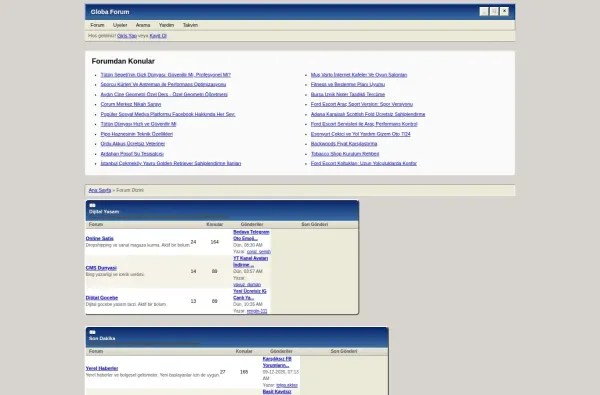Screen dimensions: 600x395
Task: Open the Üyeler menu item
Action: [120, 25]
